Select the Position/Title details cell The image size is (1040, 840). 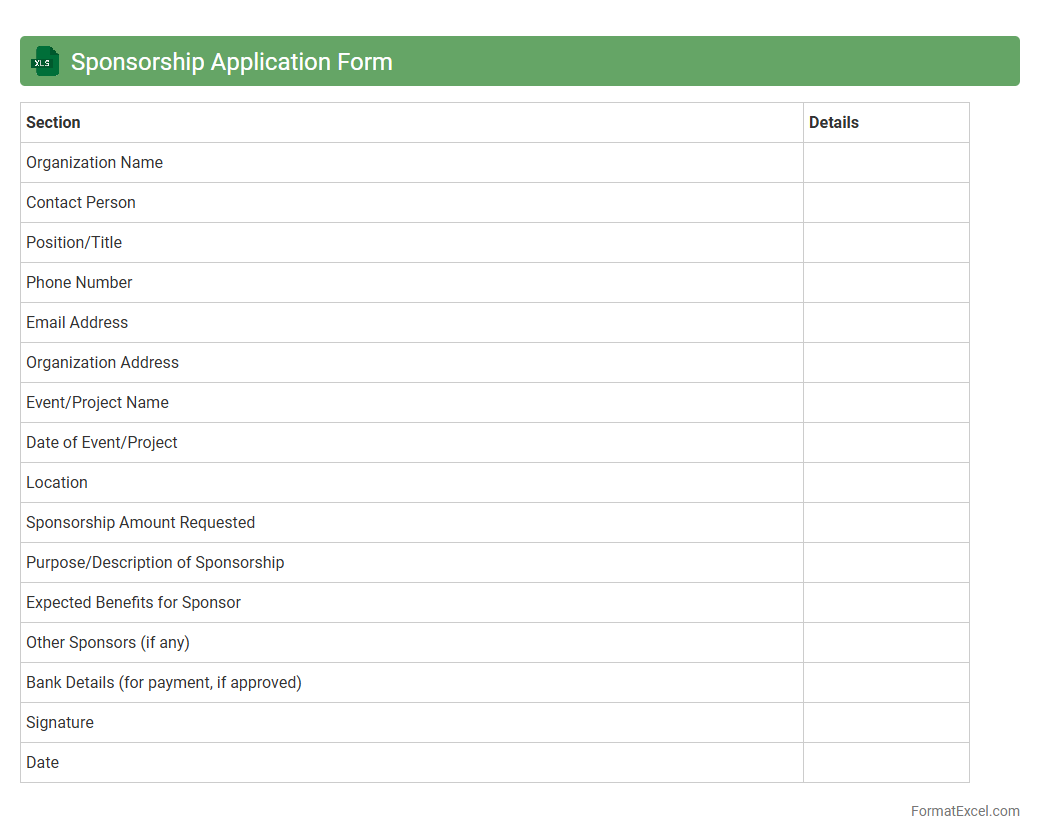(x=885, y=242)
